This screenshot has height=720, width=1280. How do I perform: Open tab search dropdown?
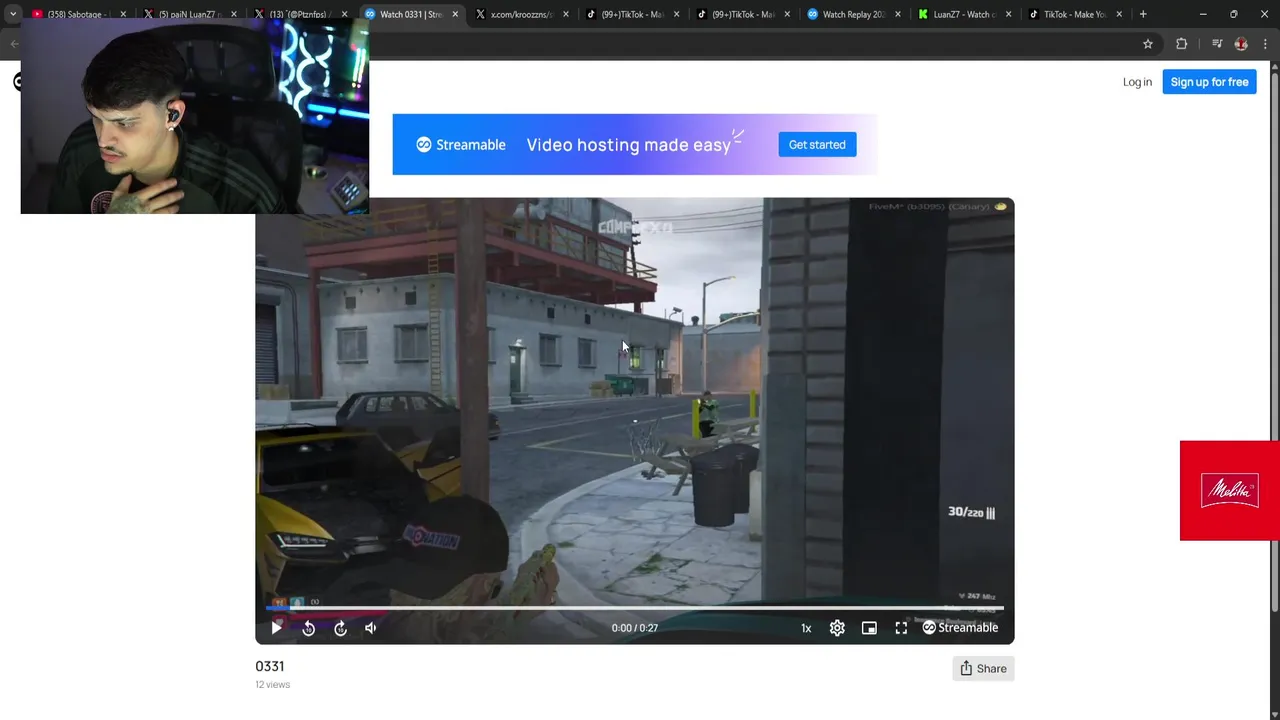[12, 14]
